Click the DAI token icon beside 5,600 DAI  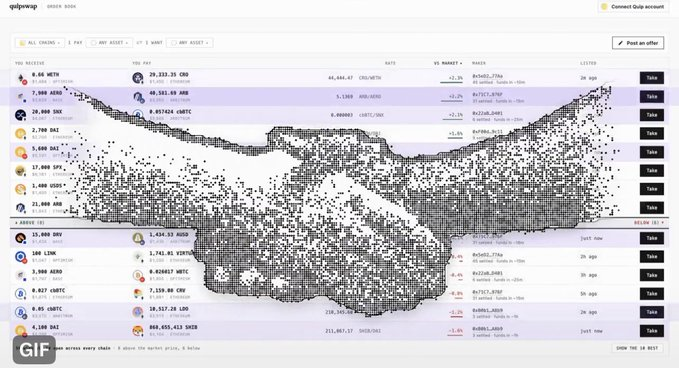[x=20, y=152]
